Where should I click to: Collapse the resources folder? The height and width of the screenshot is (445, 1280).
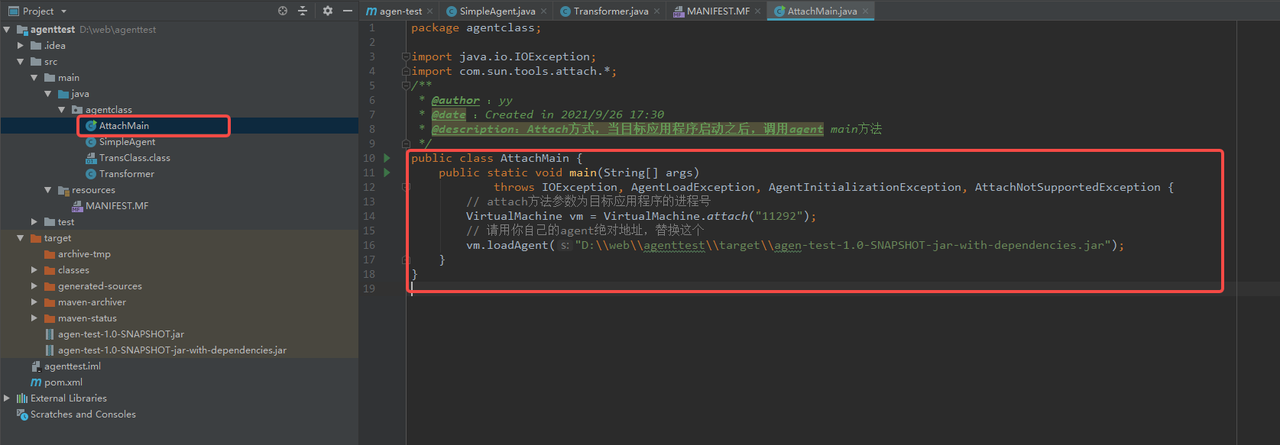49,190
